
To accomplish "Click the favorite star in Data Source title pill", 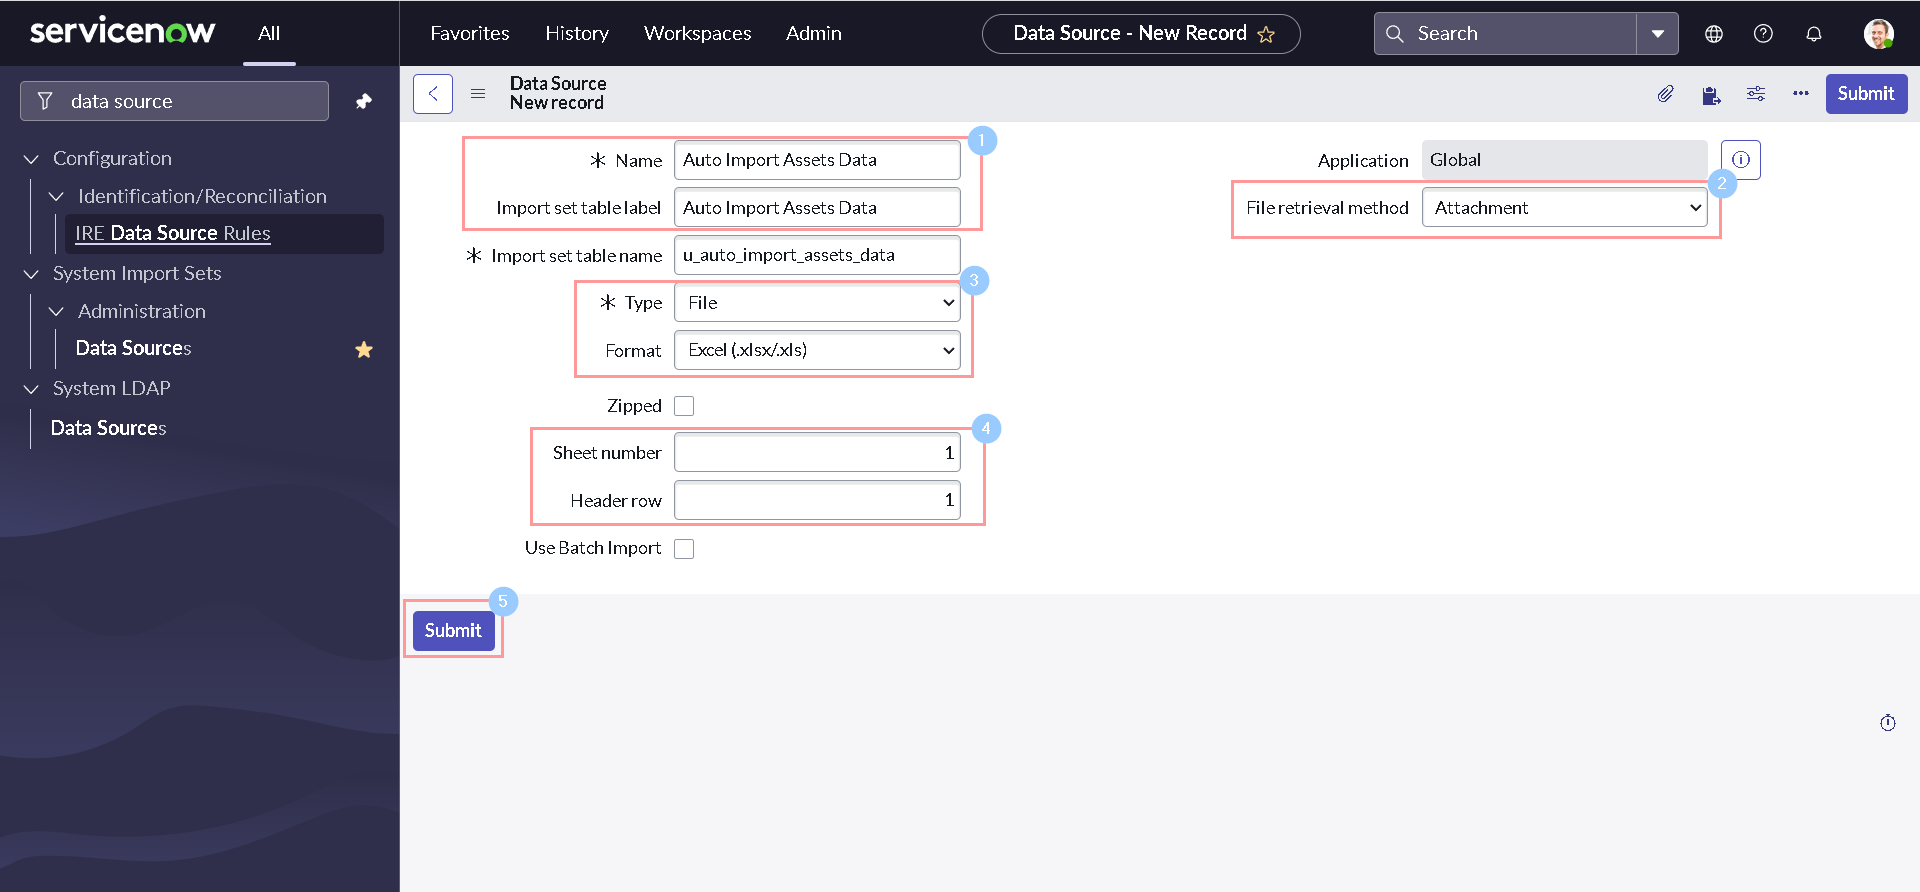I will [1266, 34].
